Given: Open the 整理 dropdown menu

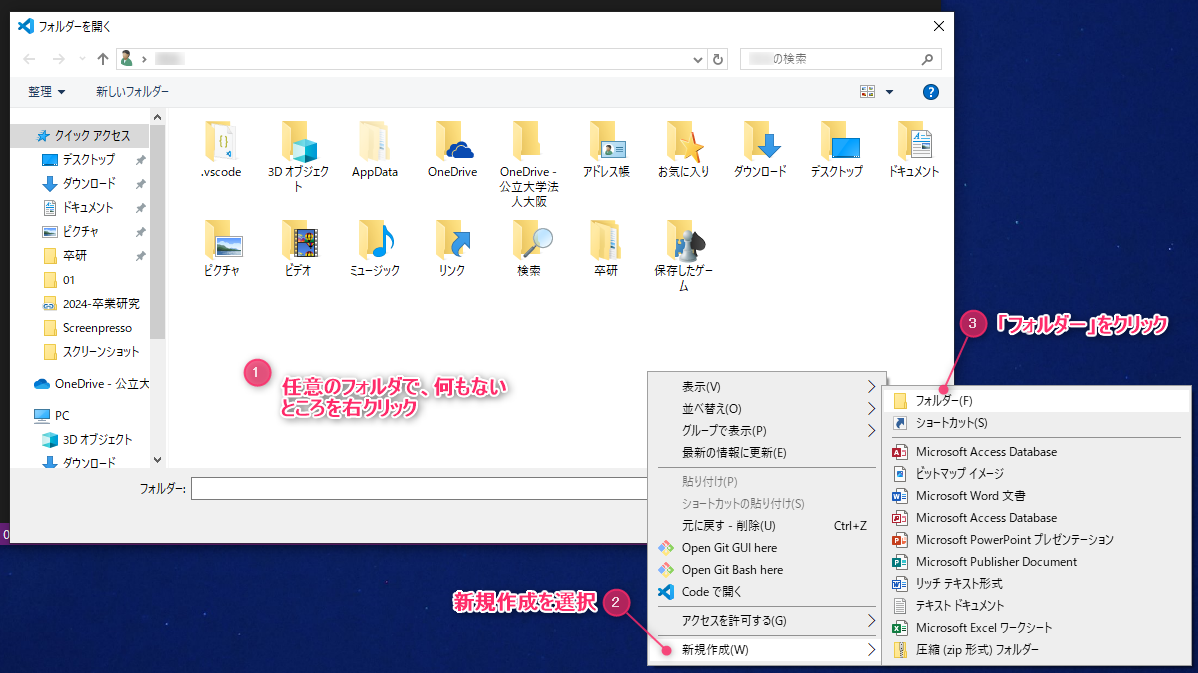Looking at the screenshot, I should click(46, 92).
